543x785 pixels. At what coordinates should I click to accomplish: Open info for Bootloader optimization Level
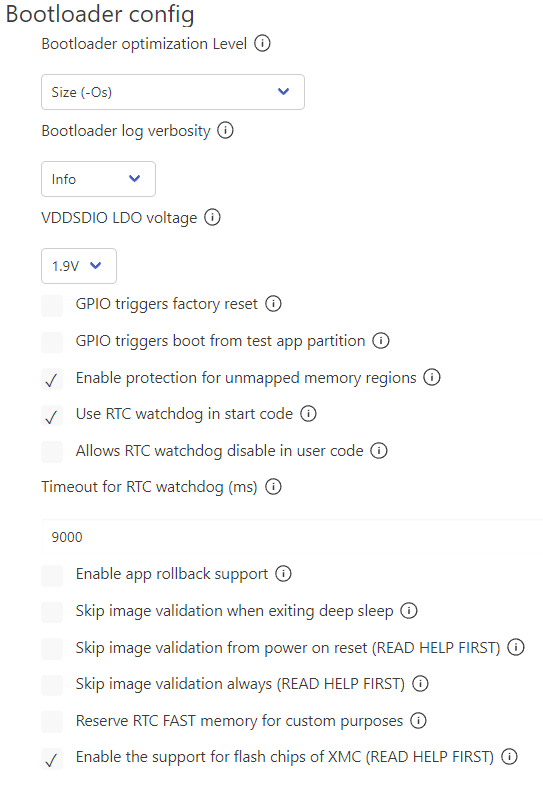pyautogui.click(x=262, y=43)
